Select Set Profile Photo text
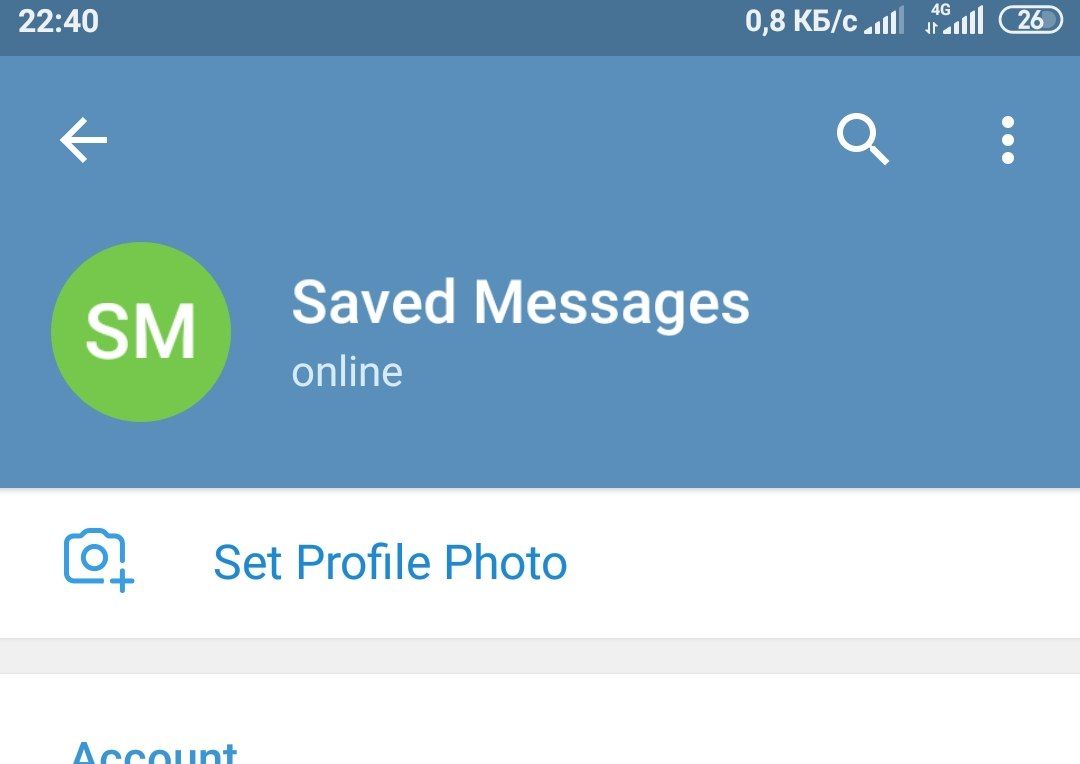Screen dimensions: 1080x764 coord(390,562)
